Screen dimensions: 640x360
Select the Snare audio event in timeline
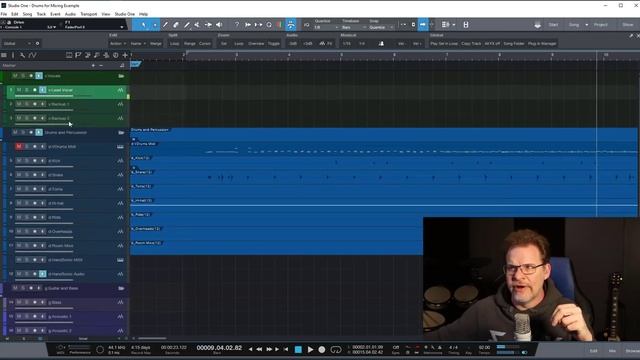(384, 177)
